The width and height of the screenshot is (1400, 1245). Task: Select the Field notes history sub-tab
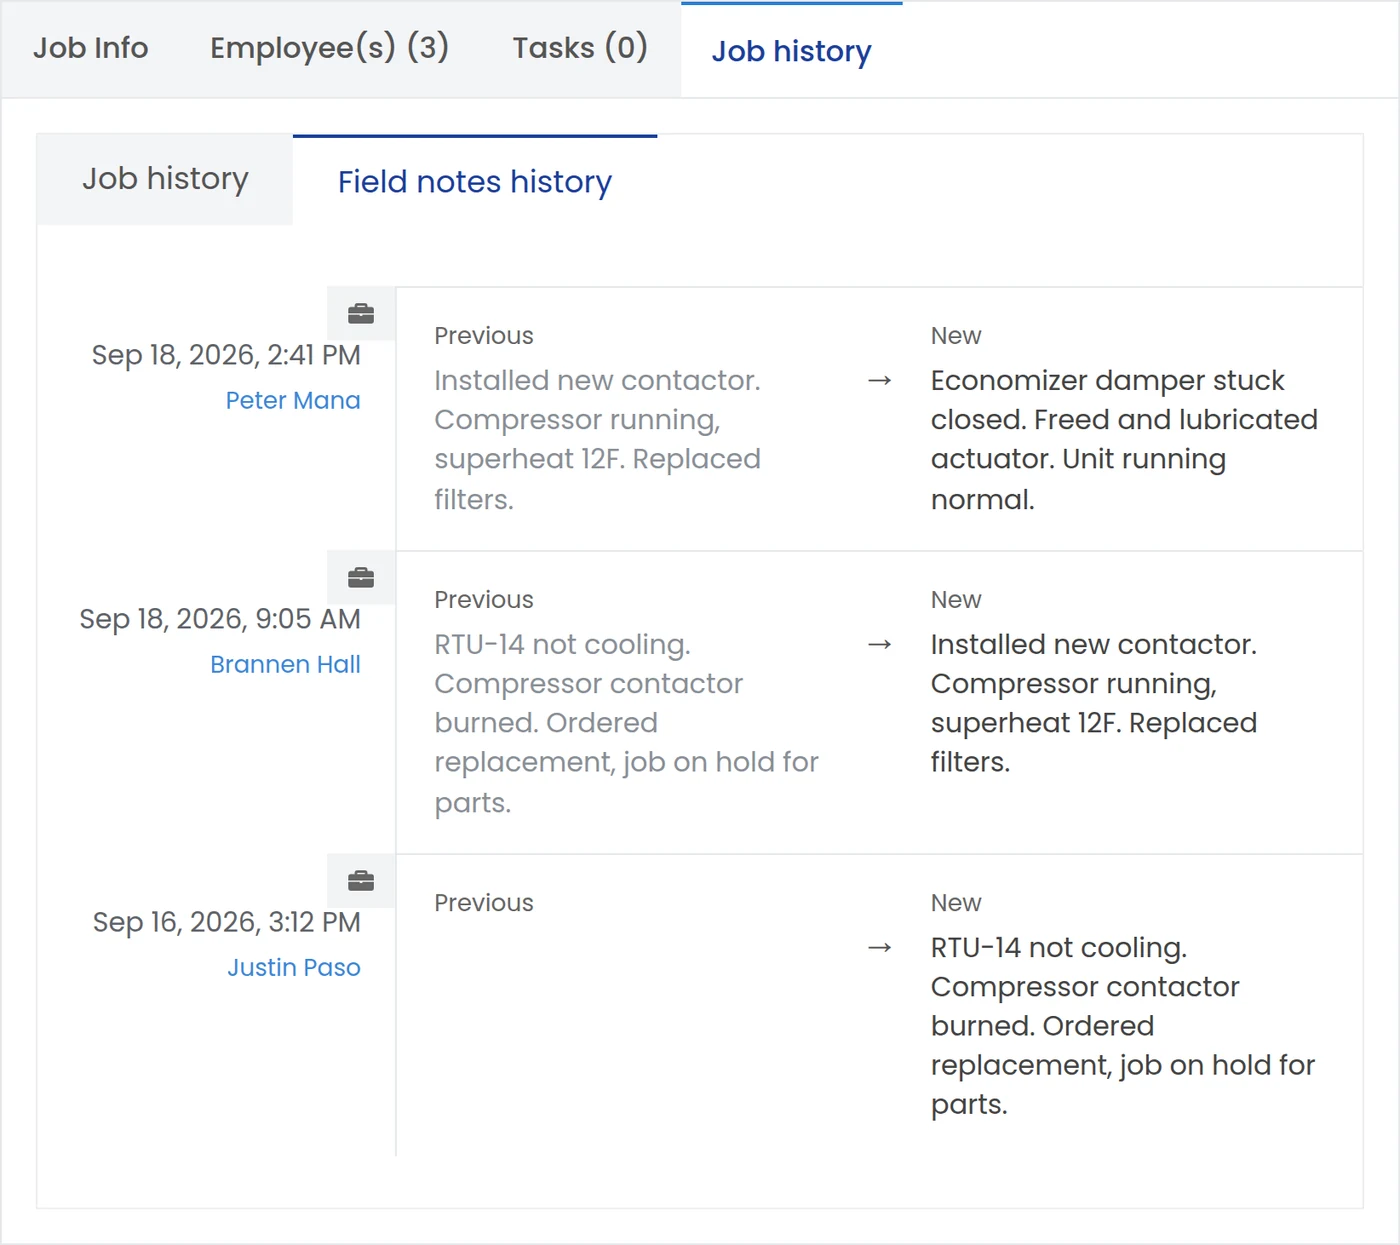tap(475, 182)
